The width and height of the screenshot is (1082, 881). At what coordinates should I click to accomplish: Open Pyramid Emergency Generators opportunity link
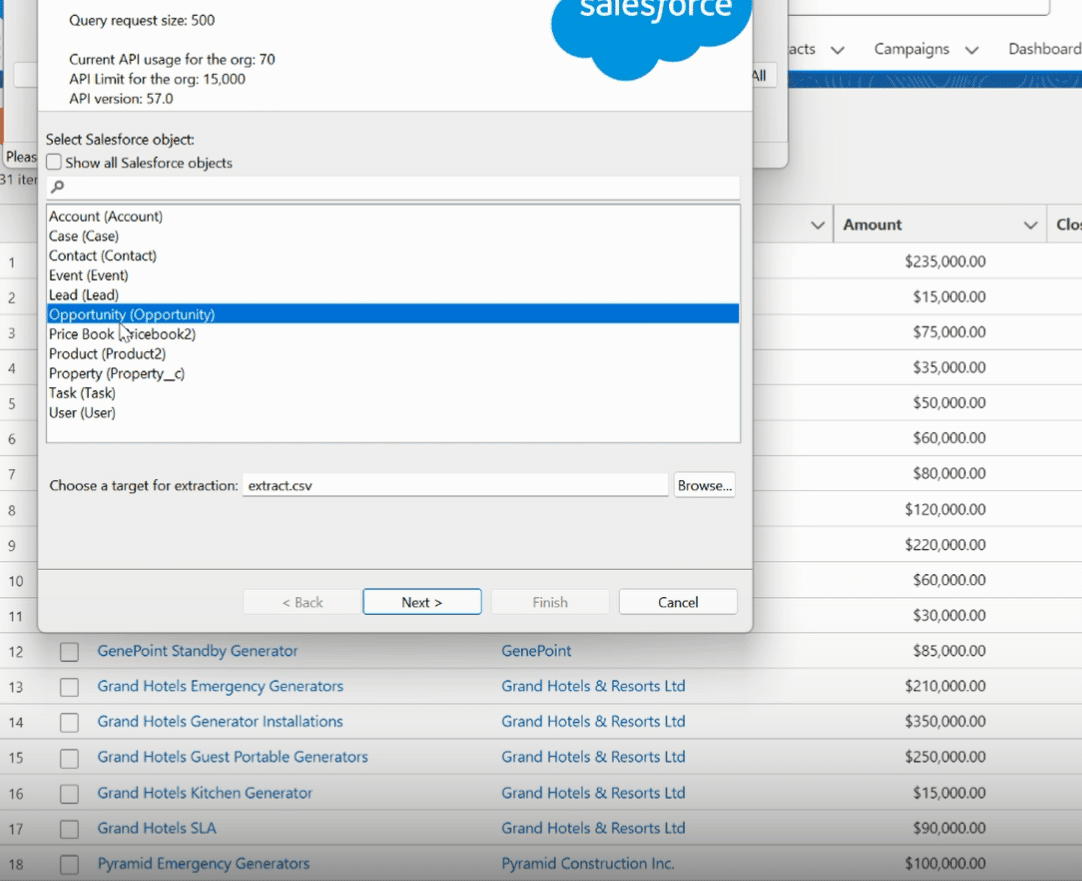pyautogui.click(x=204, y=863)
